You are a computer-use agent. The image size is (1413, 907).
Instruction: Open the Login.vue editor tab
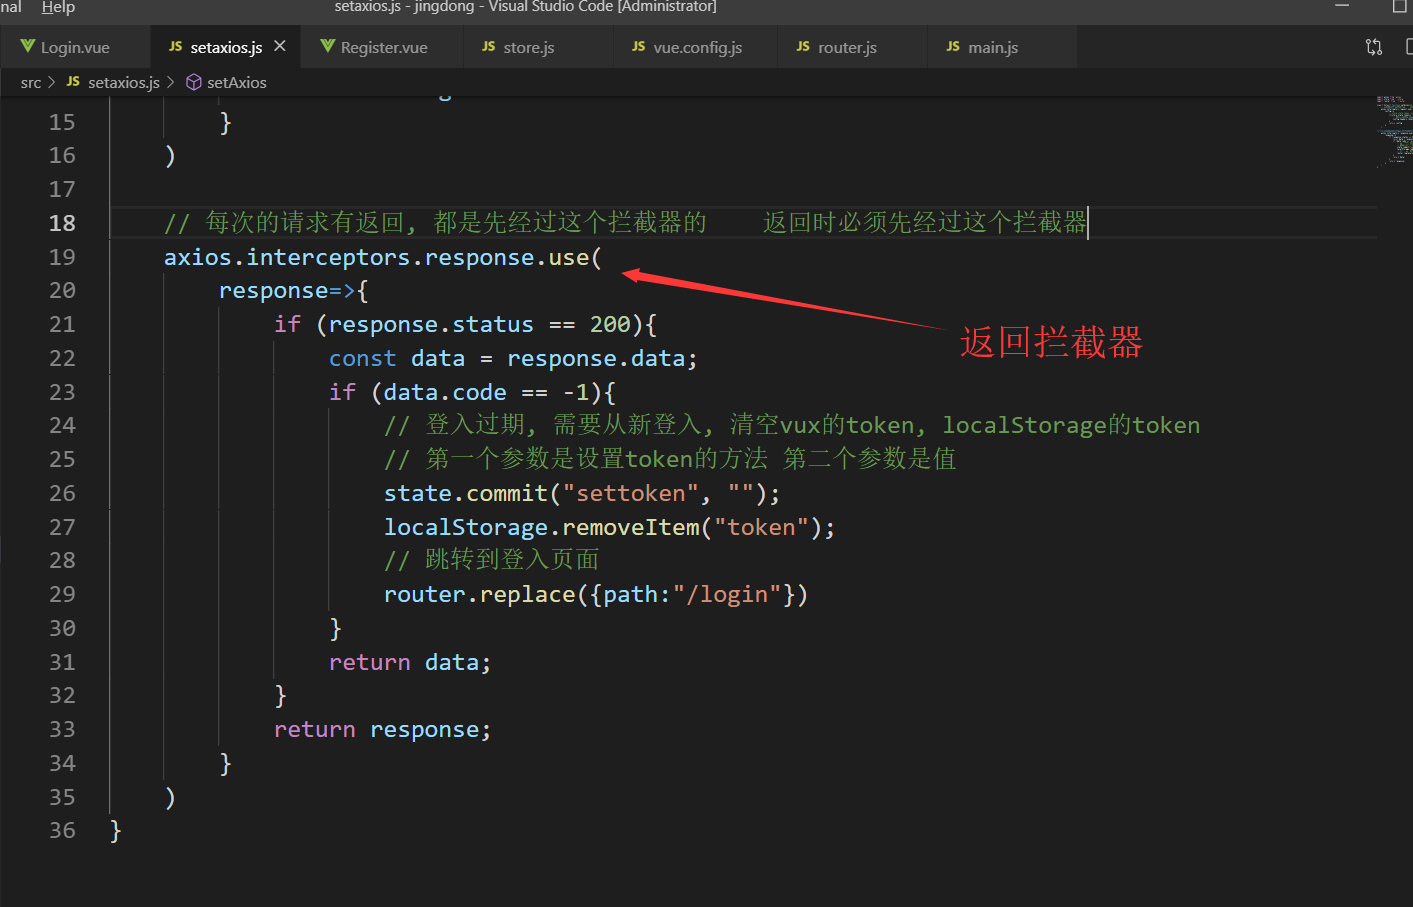click(75, 47)
